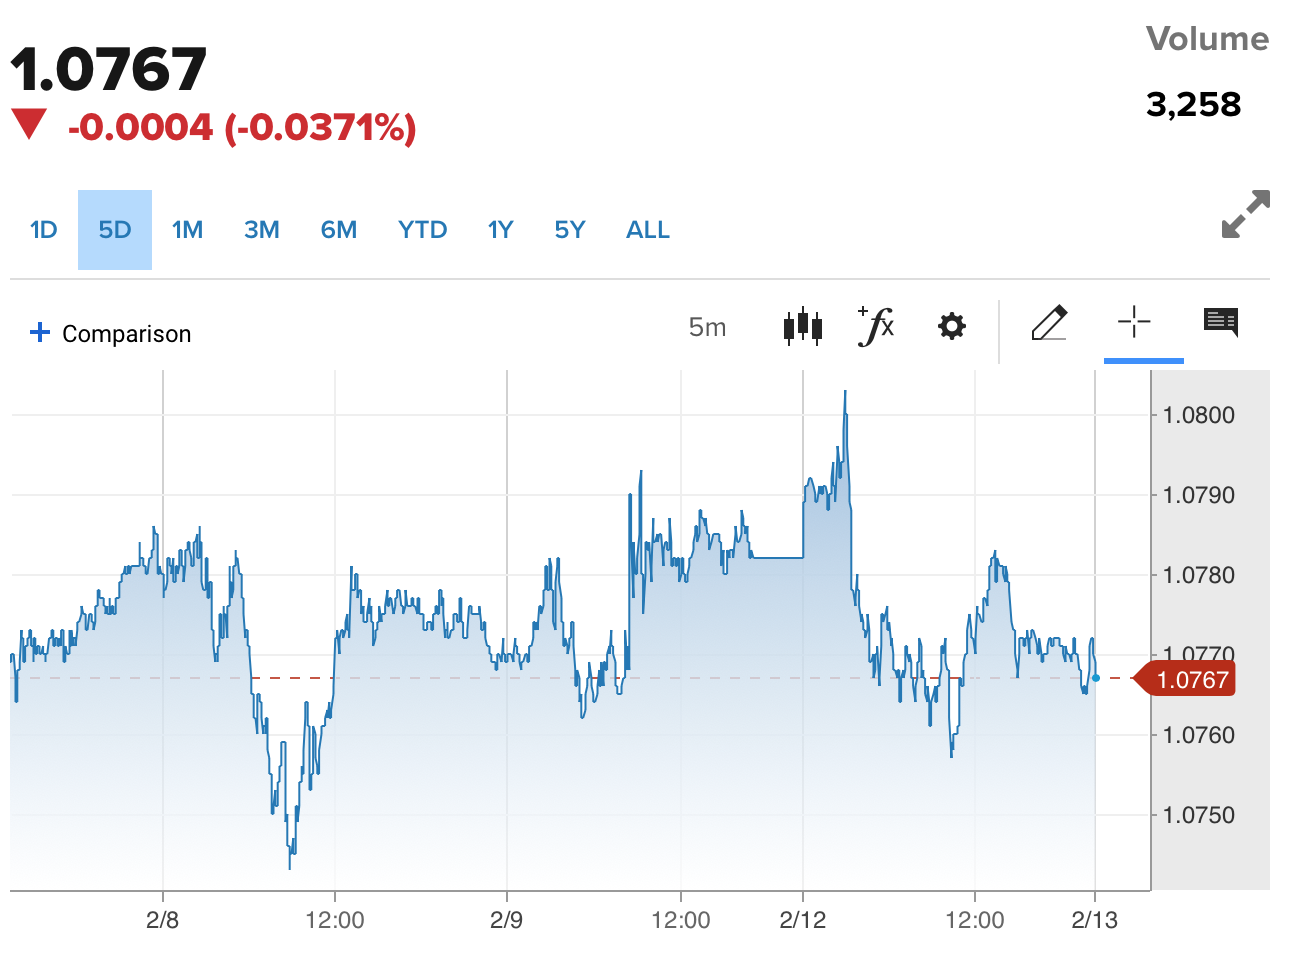Show the 3M time range
Viewport: 1292px width, 954px height.
tap(261, 230)
